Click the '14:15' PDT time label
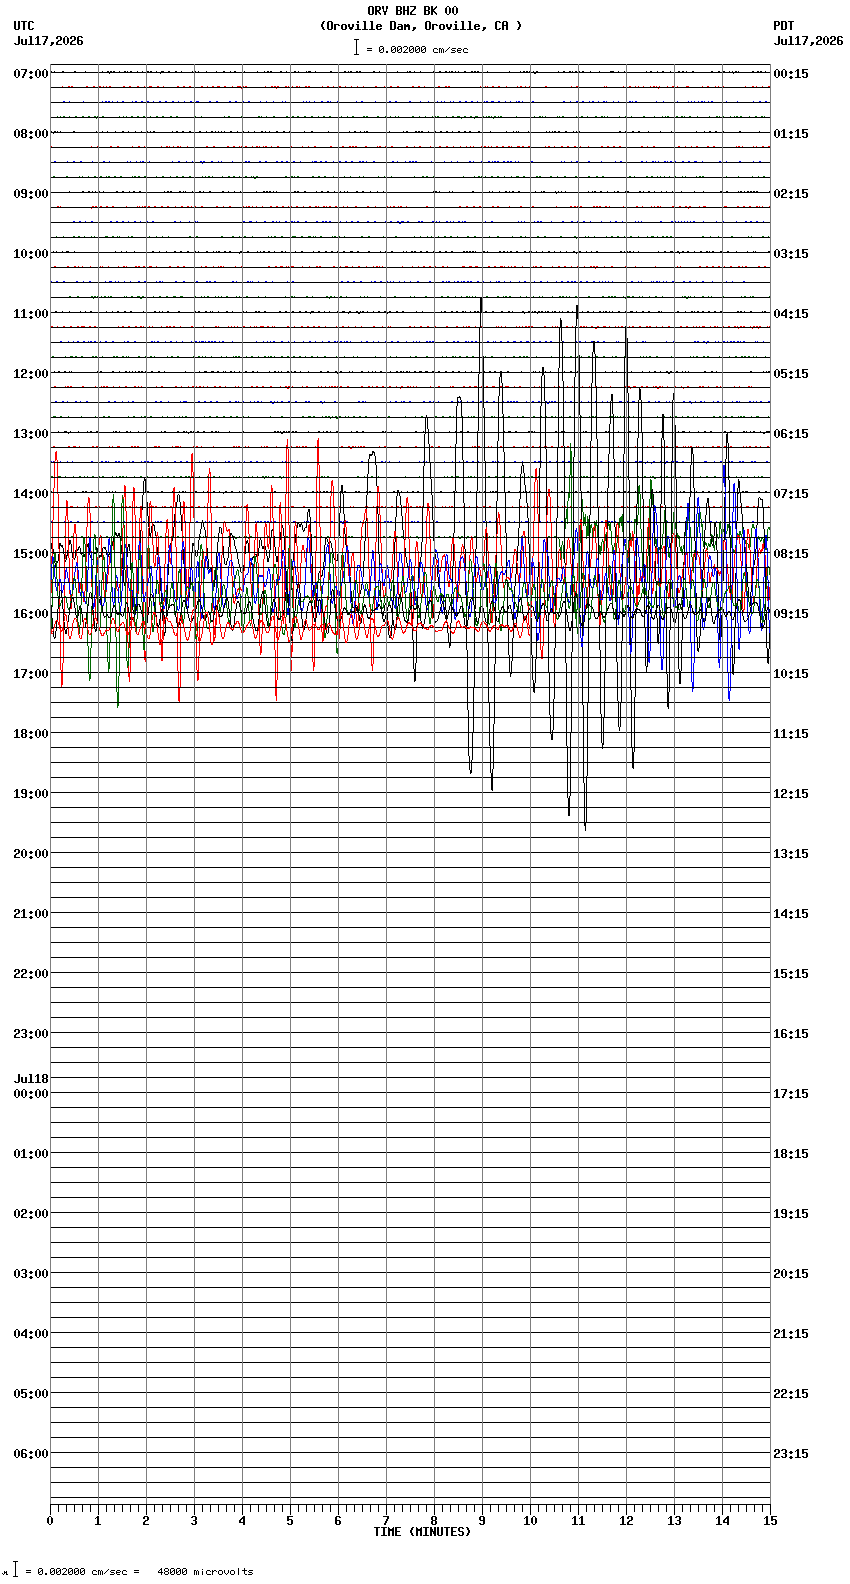This screenshot has width=850, height=1584. (791, 914)
